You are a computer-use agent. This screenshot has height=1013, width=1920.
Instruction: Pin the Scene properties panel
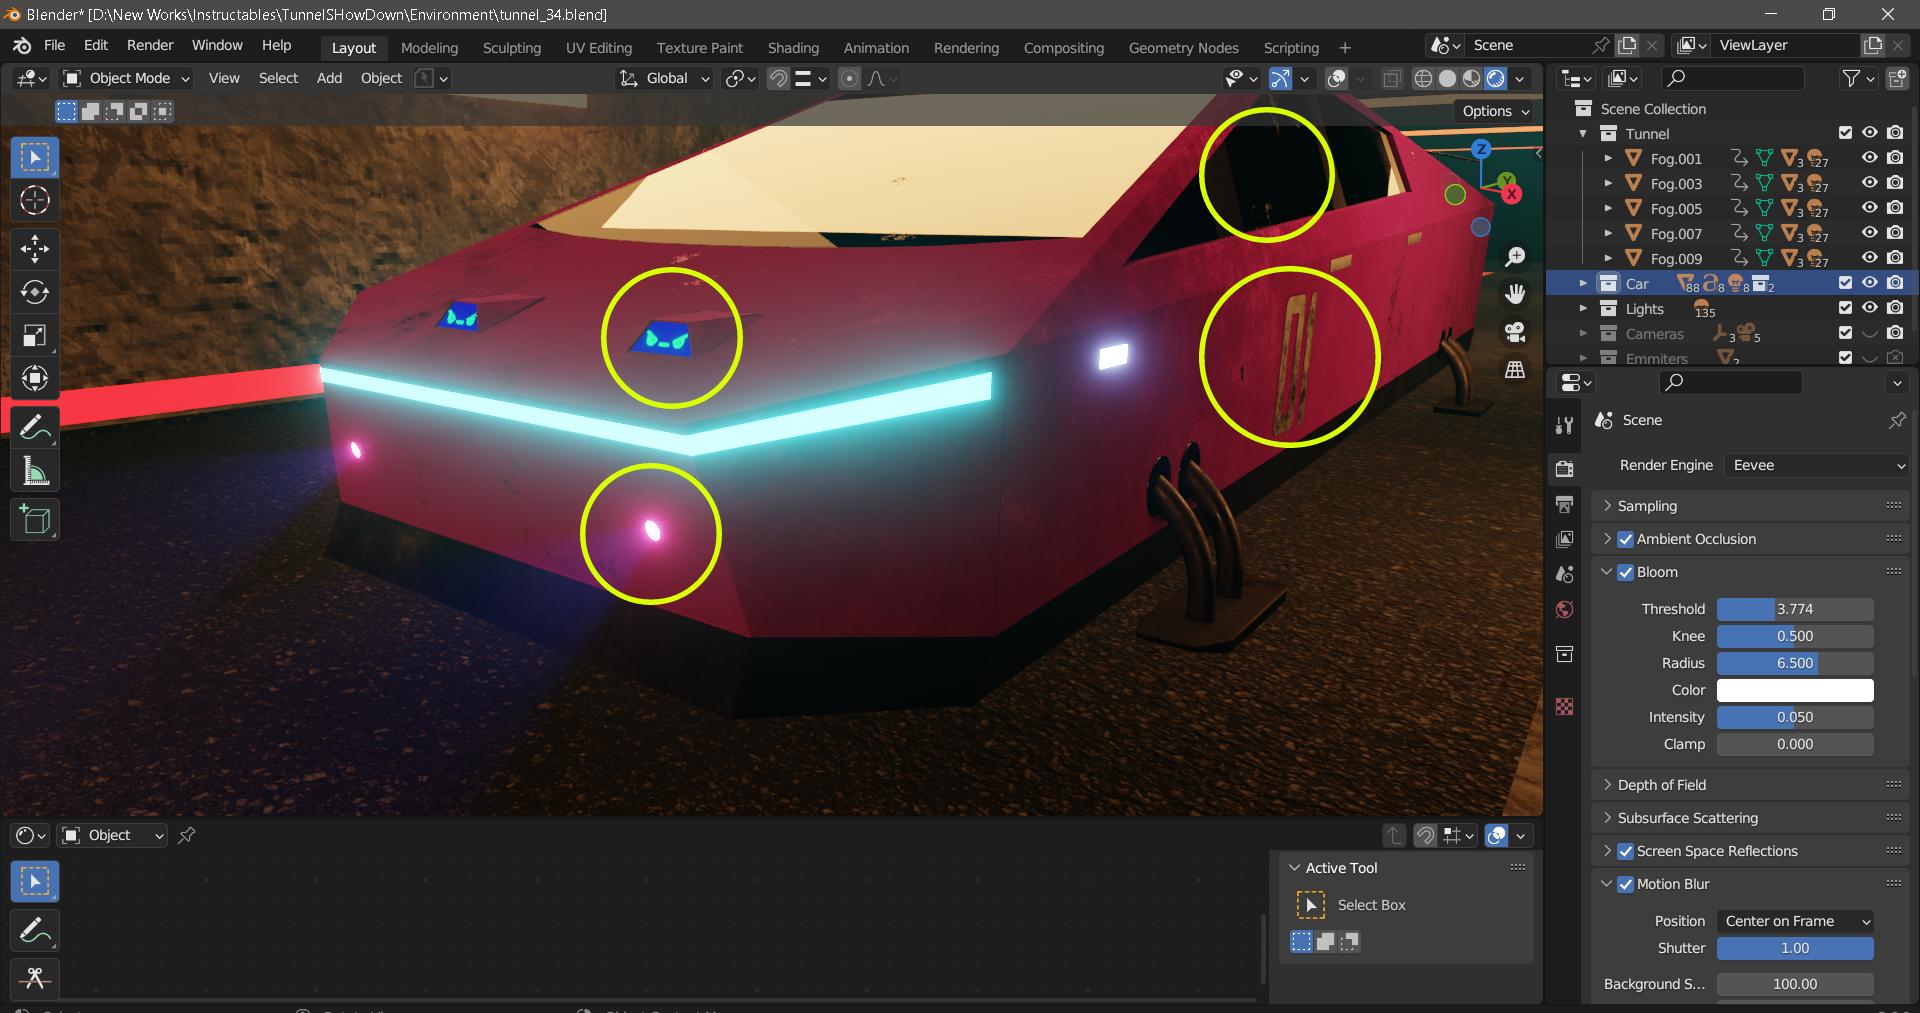[1896, 421]
